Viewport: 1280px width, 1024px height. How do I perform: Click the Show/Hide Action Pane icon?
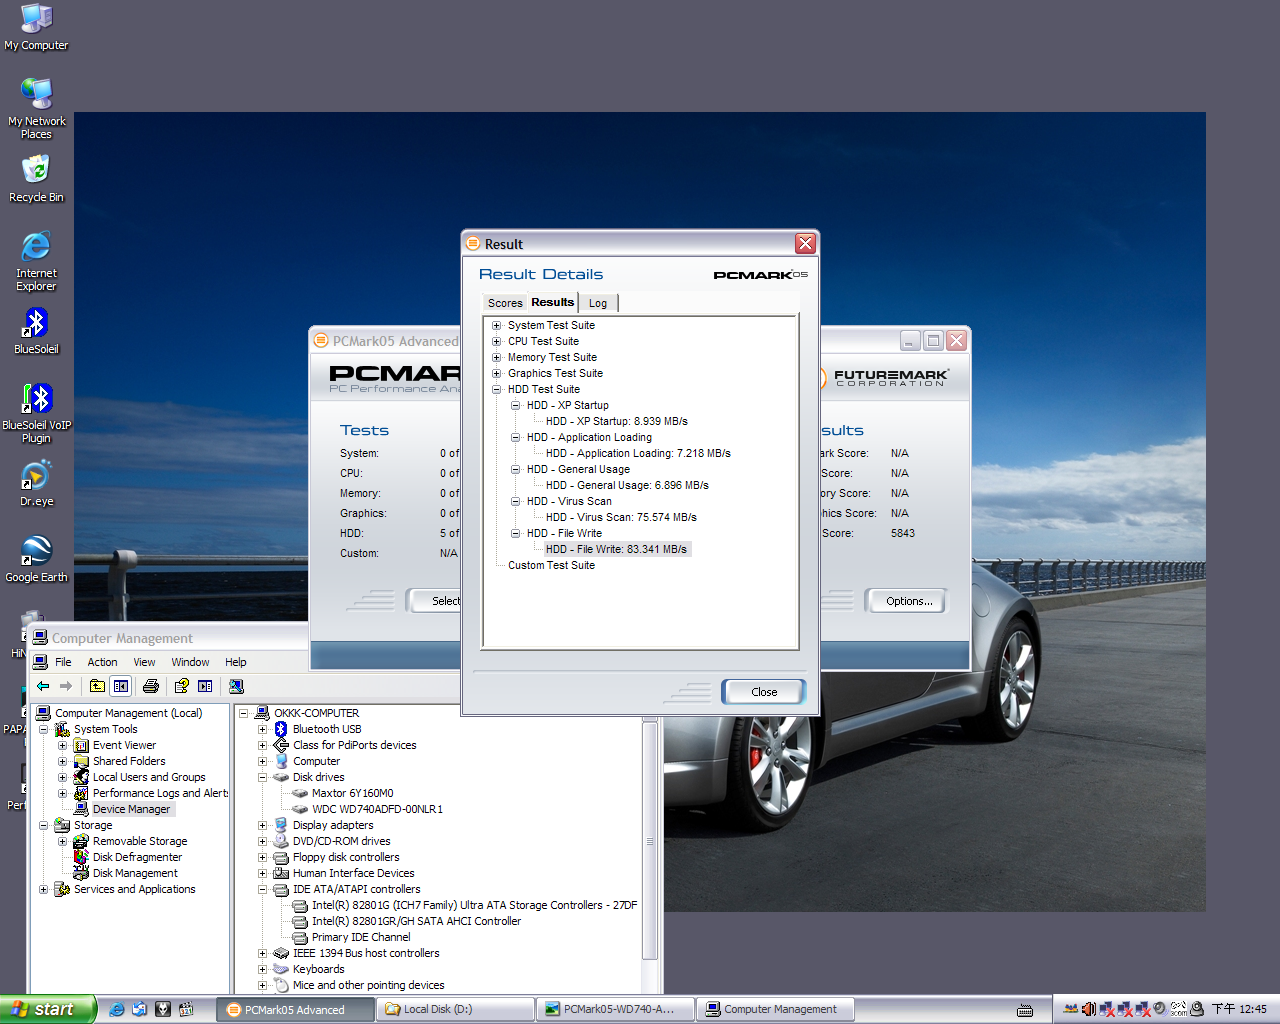[x=205, y=686]
